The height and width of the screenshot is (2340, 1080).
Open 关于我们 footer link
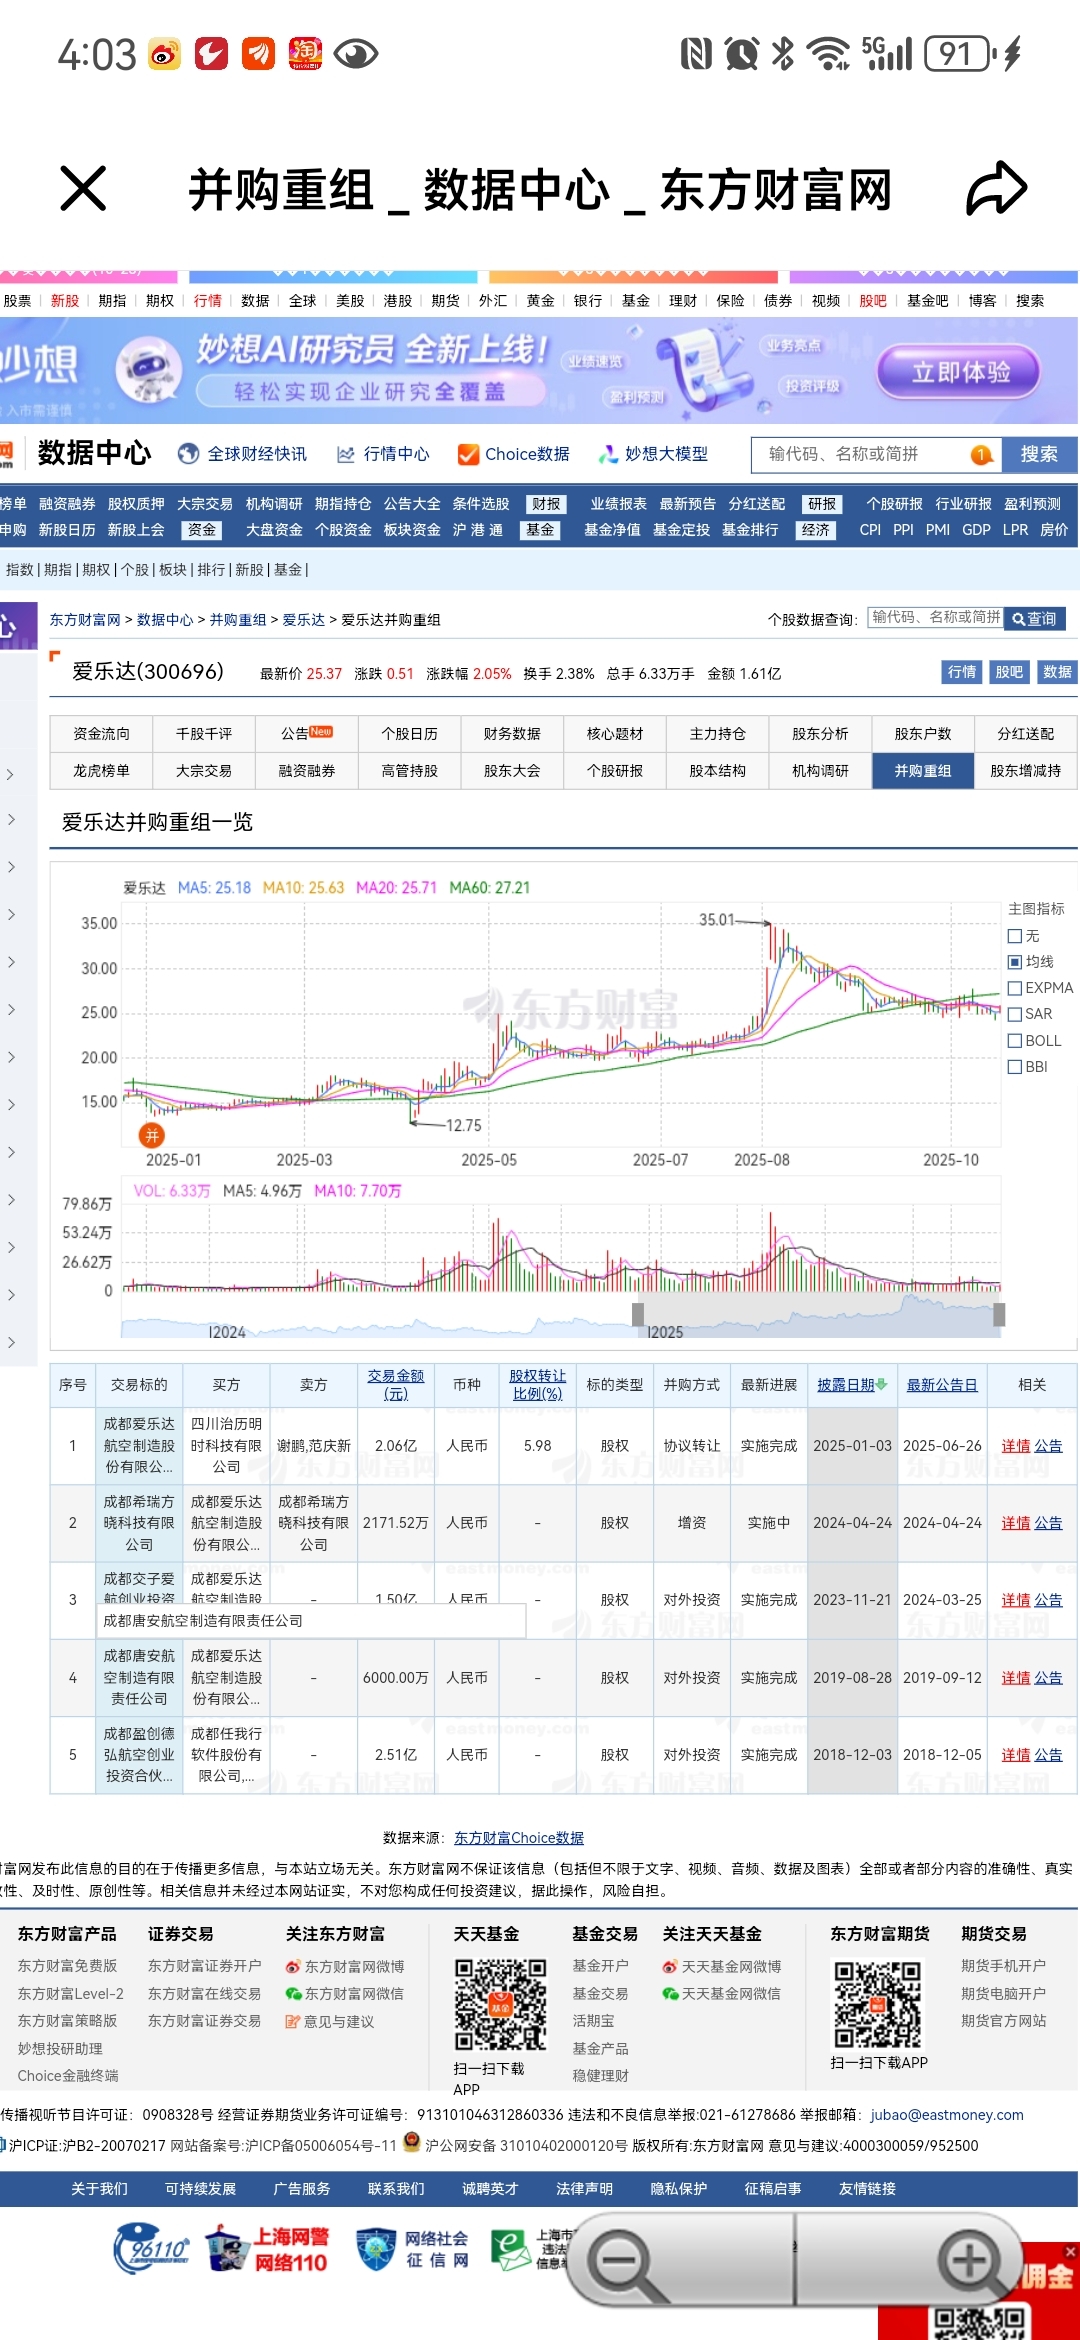[x=99, y=2189]
